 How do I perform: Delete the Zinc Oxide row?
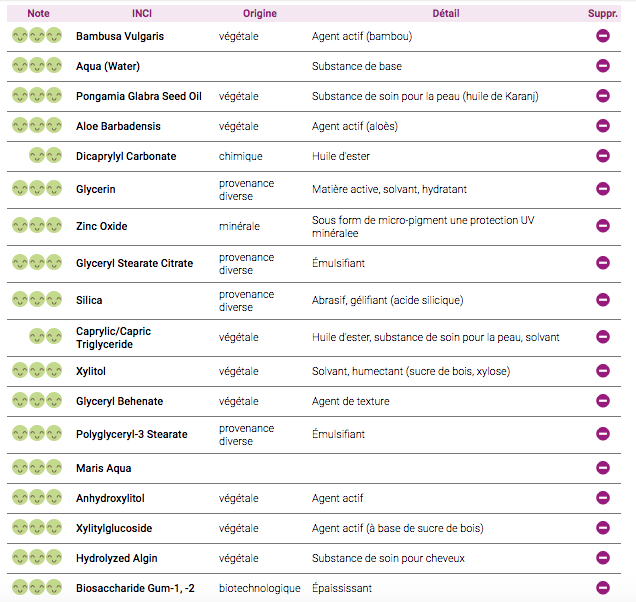(x=603, y=226)
